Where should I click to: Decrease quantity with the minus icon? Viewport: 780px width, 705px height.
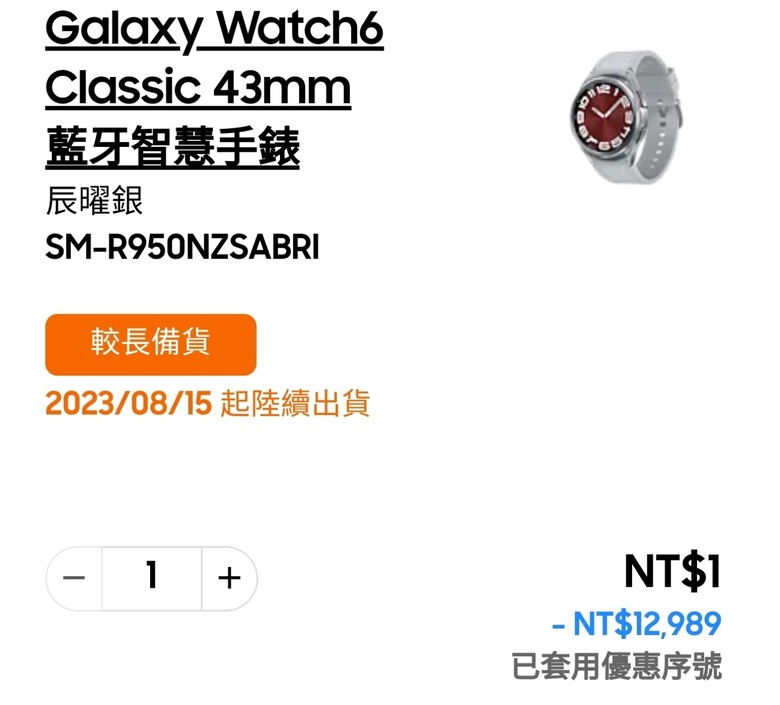tap(74, 579)
